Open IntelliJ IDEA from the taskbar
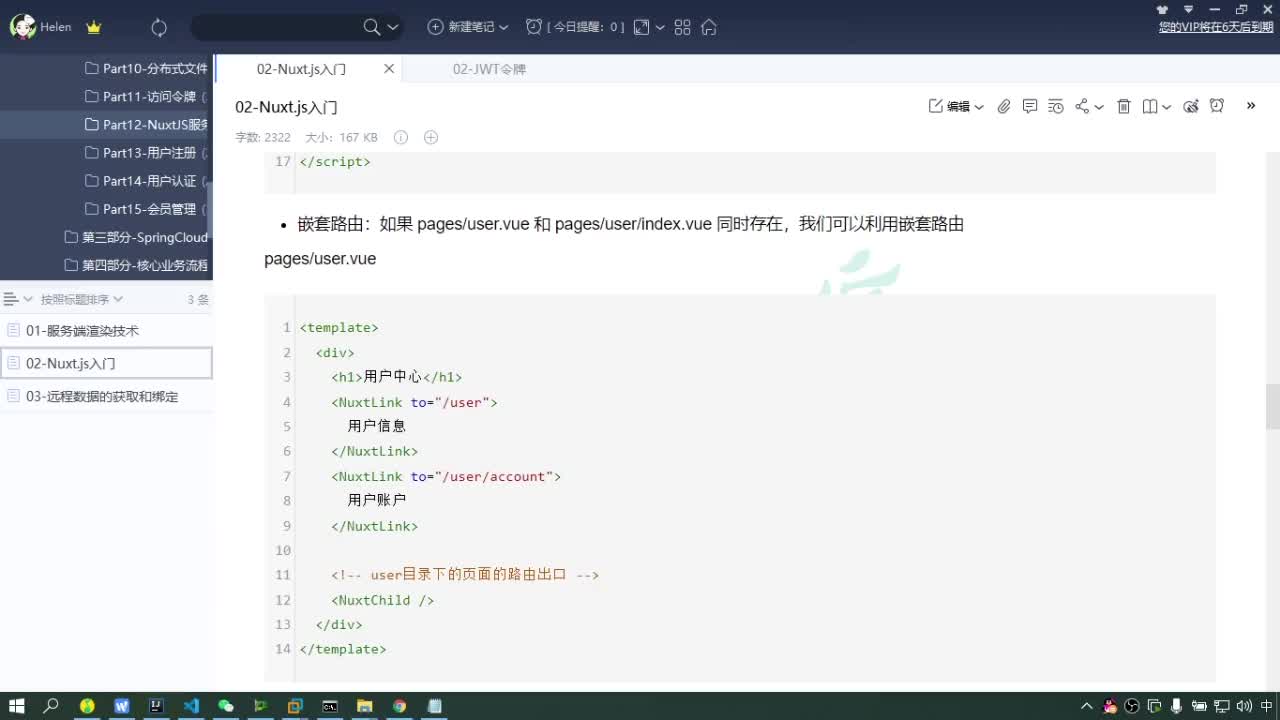The image size is (1280, 720). tap(156, 706)
